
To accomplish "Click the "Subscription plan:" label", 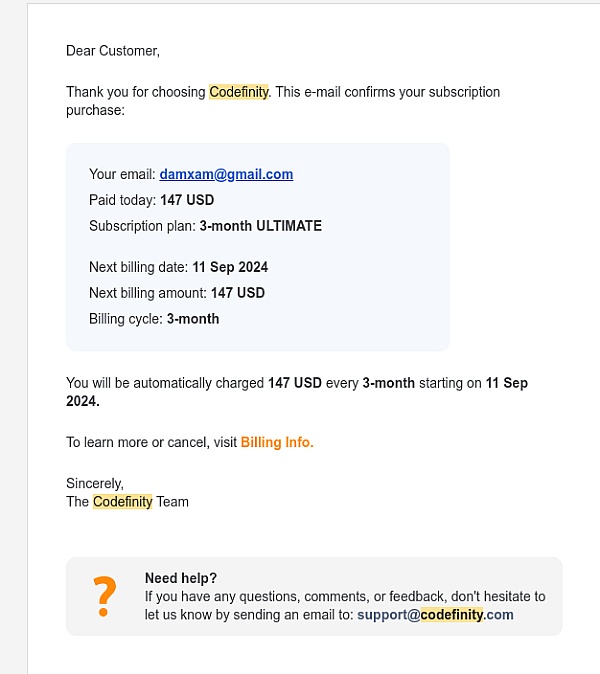I will 142,226.
